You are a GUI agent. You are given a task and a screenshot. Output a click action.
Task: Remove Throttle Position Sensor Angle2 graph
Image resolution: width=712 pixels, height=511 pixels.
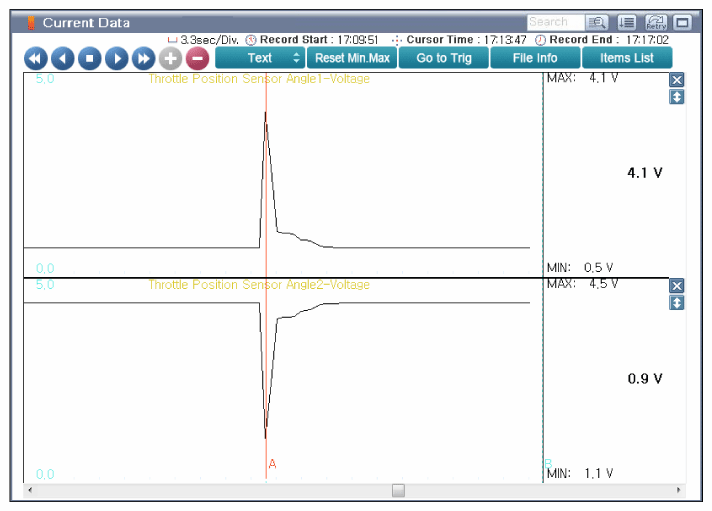click(x=677, y=286)
